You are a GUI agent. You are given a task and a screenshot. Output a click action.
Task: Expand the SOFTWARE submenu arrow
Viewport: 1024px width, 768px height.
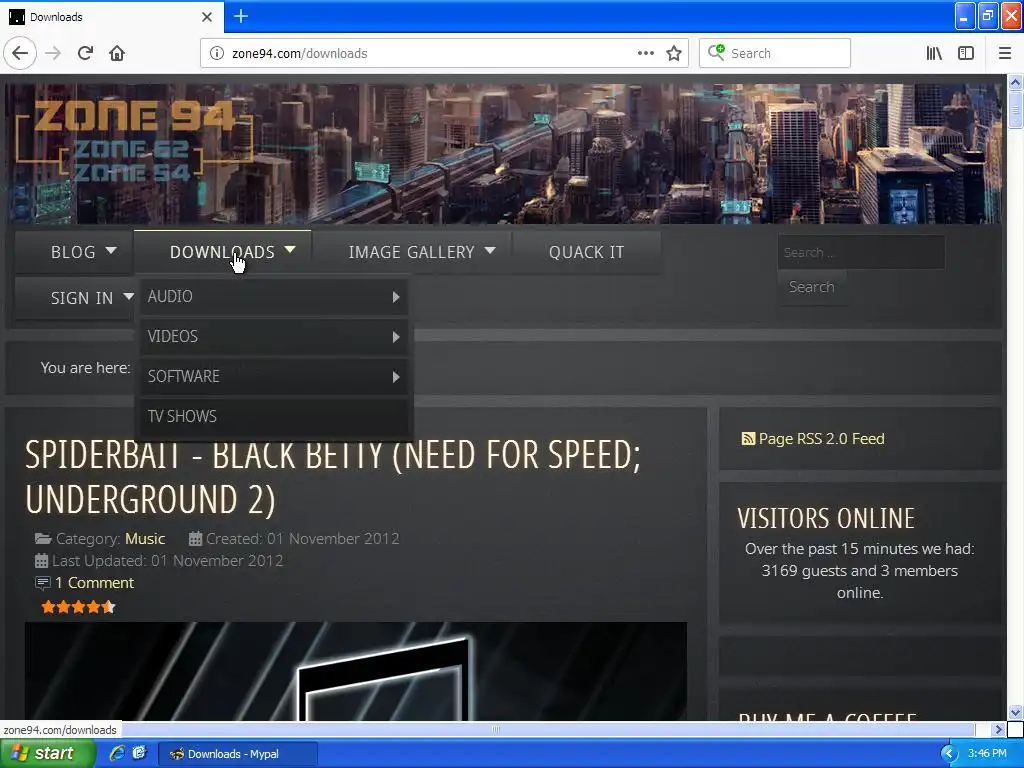(x=396, y=377)
